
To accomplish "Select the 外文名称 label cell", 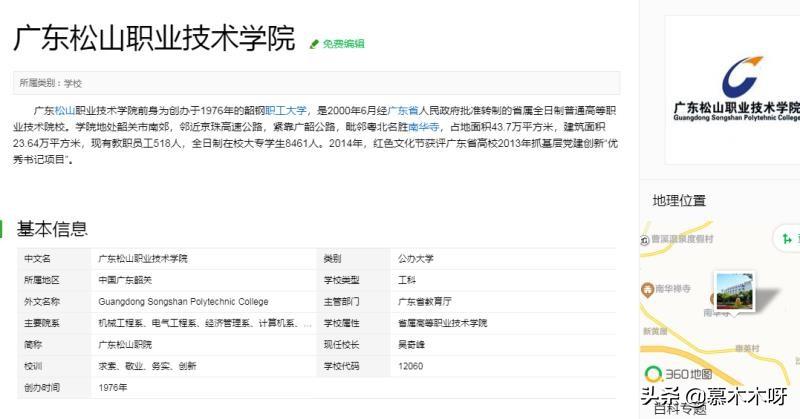I will (x=54, y=302).
